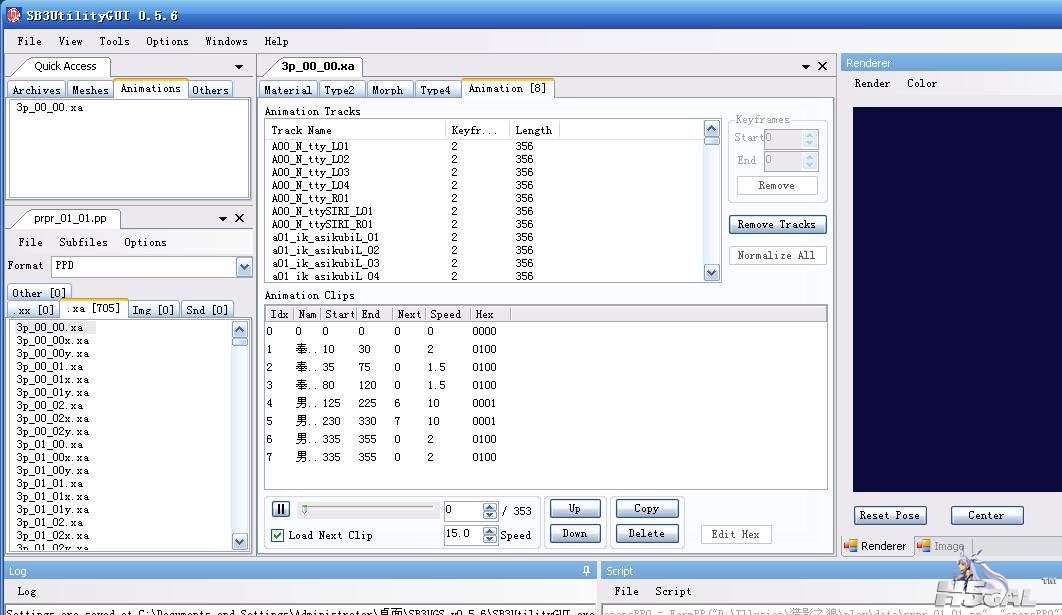Open the Material tab
Image resolution: width=1062 pixels, height=615 pixels.
coord(287,90)
